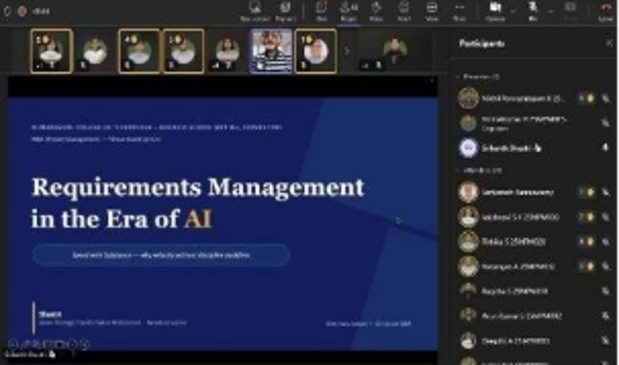
Task: Click the raised hand badge numbered 5 in Attendees
Action: 586,267
